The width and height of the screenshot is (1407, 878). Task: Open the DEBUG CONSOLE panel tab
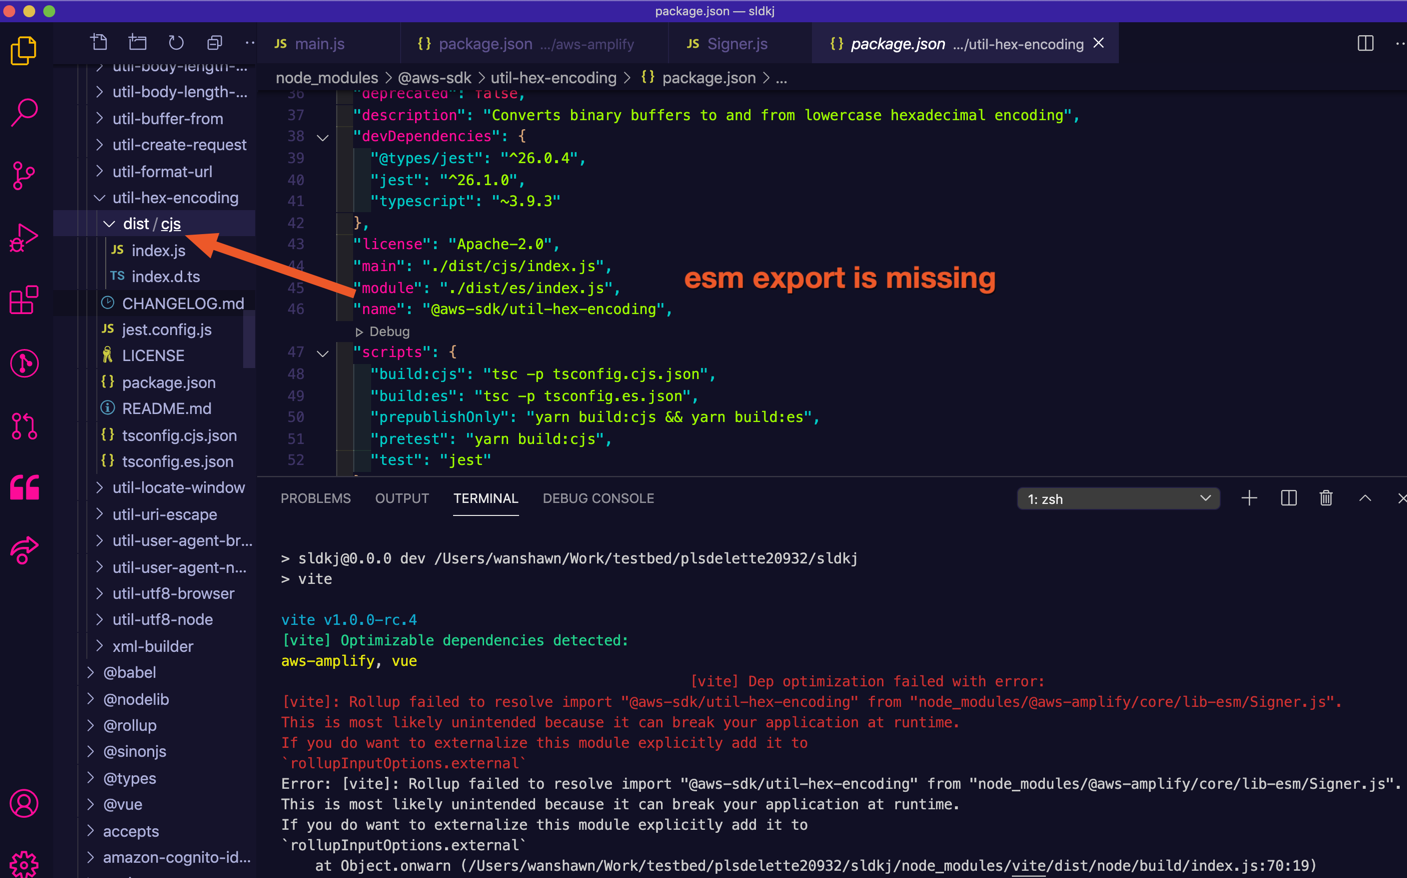598,498
